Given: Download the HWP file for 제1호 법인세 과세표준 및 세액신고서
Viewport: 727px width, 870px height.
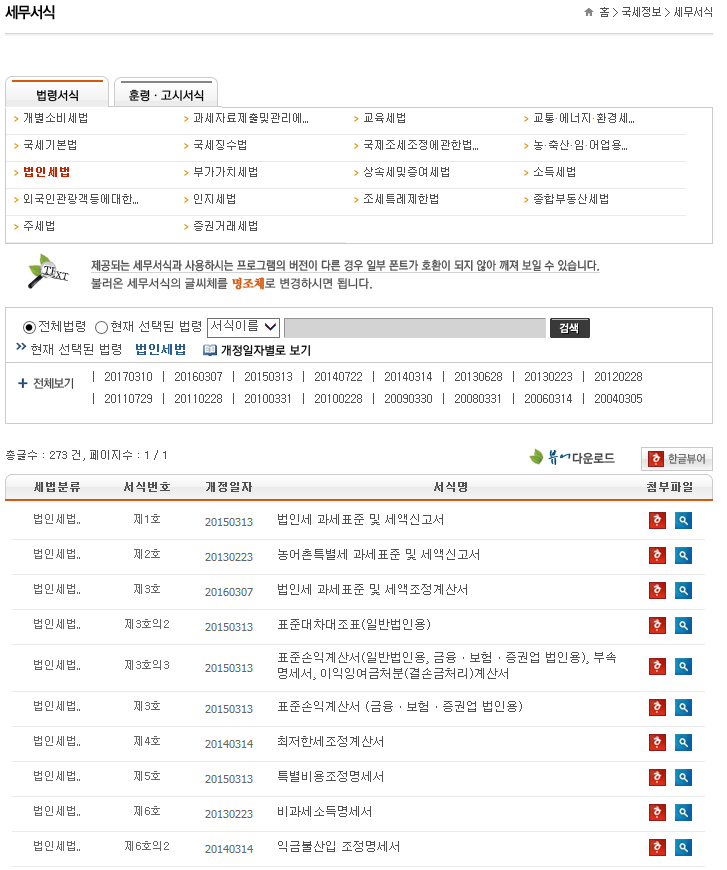Looking at the screenshot, I should [x=657, y=520].
